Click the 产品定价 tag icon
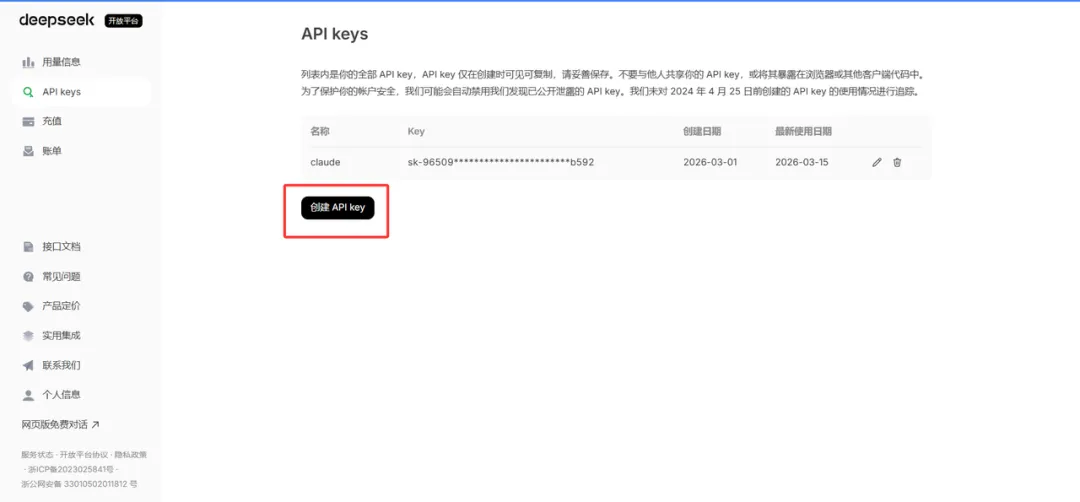This screenshot has height=502, width=1080. 28,306
